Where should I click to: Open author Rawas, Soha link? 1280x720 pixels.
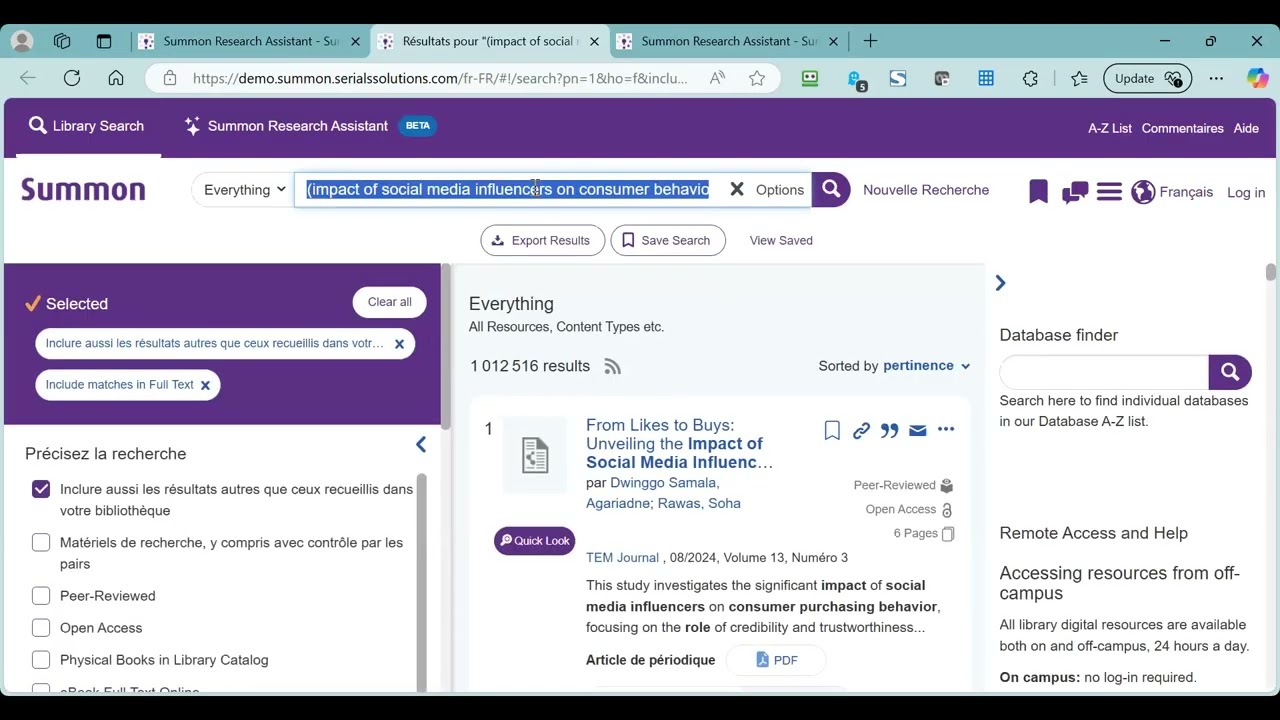pyautogui.click(x=699, y=503)
